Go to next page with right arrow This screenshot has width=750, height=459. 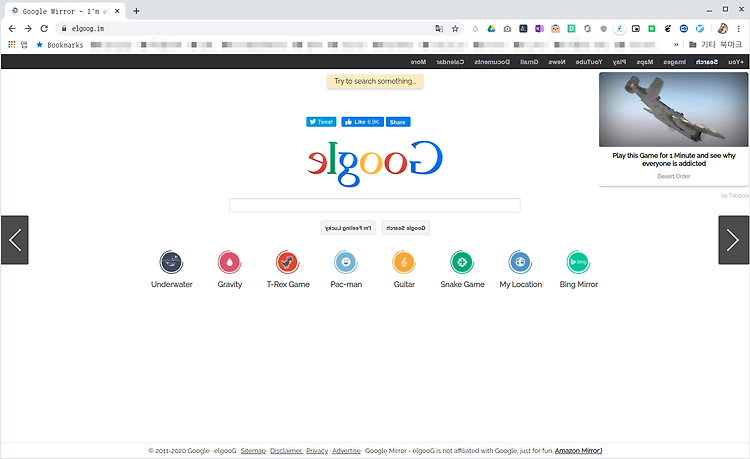733,240
